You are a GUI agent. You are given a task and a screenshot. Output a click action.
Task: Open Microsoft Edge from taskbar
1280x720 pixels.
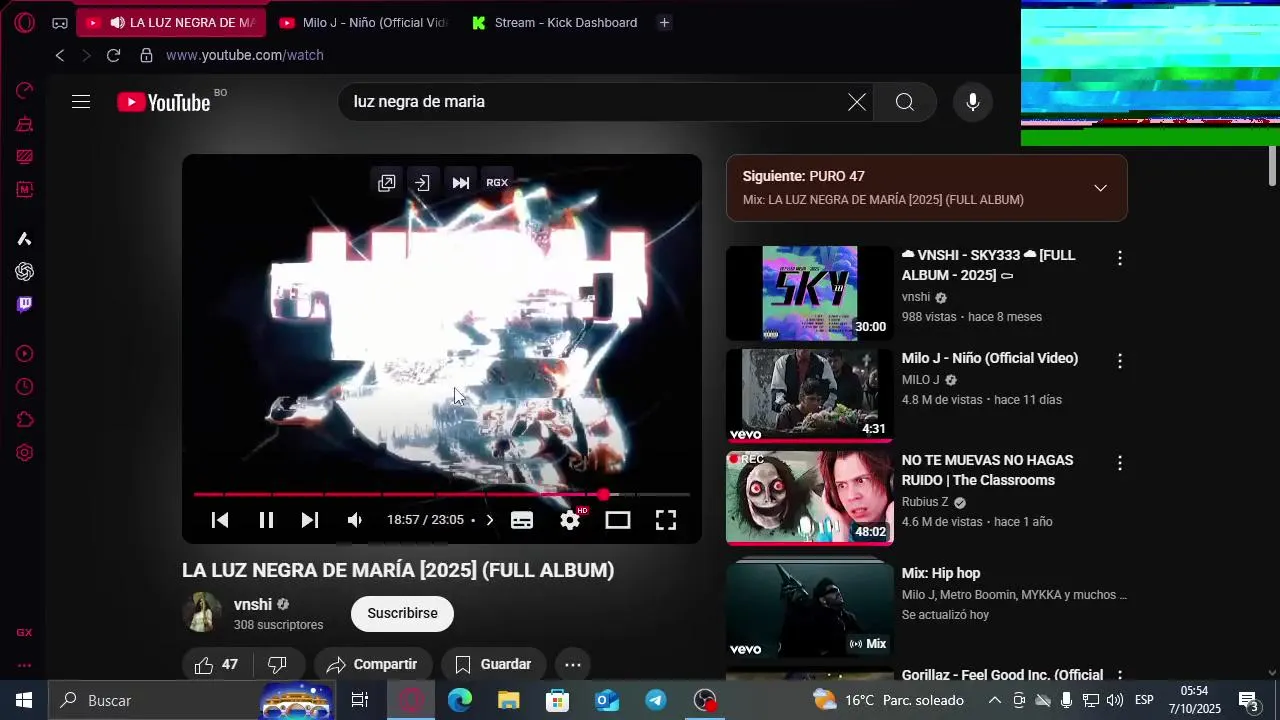pos(460,700)
